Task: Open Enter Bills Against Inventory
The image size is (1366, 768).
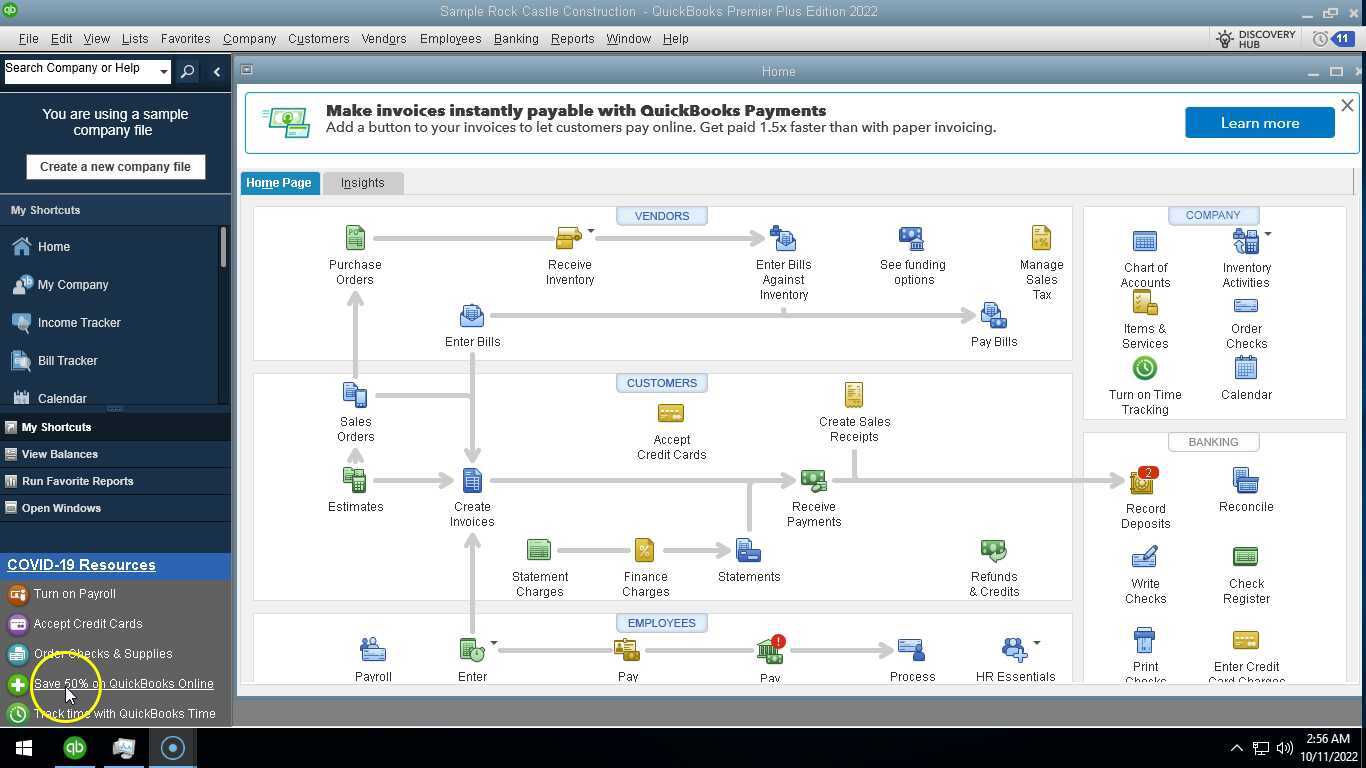Action: pyautogui.click(x=783, y=238)
